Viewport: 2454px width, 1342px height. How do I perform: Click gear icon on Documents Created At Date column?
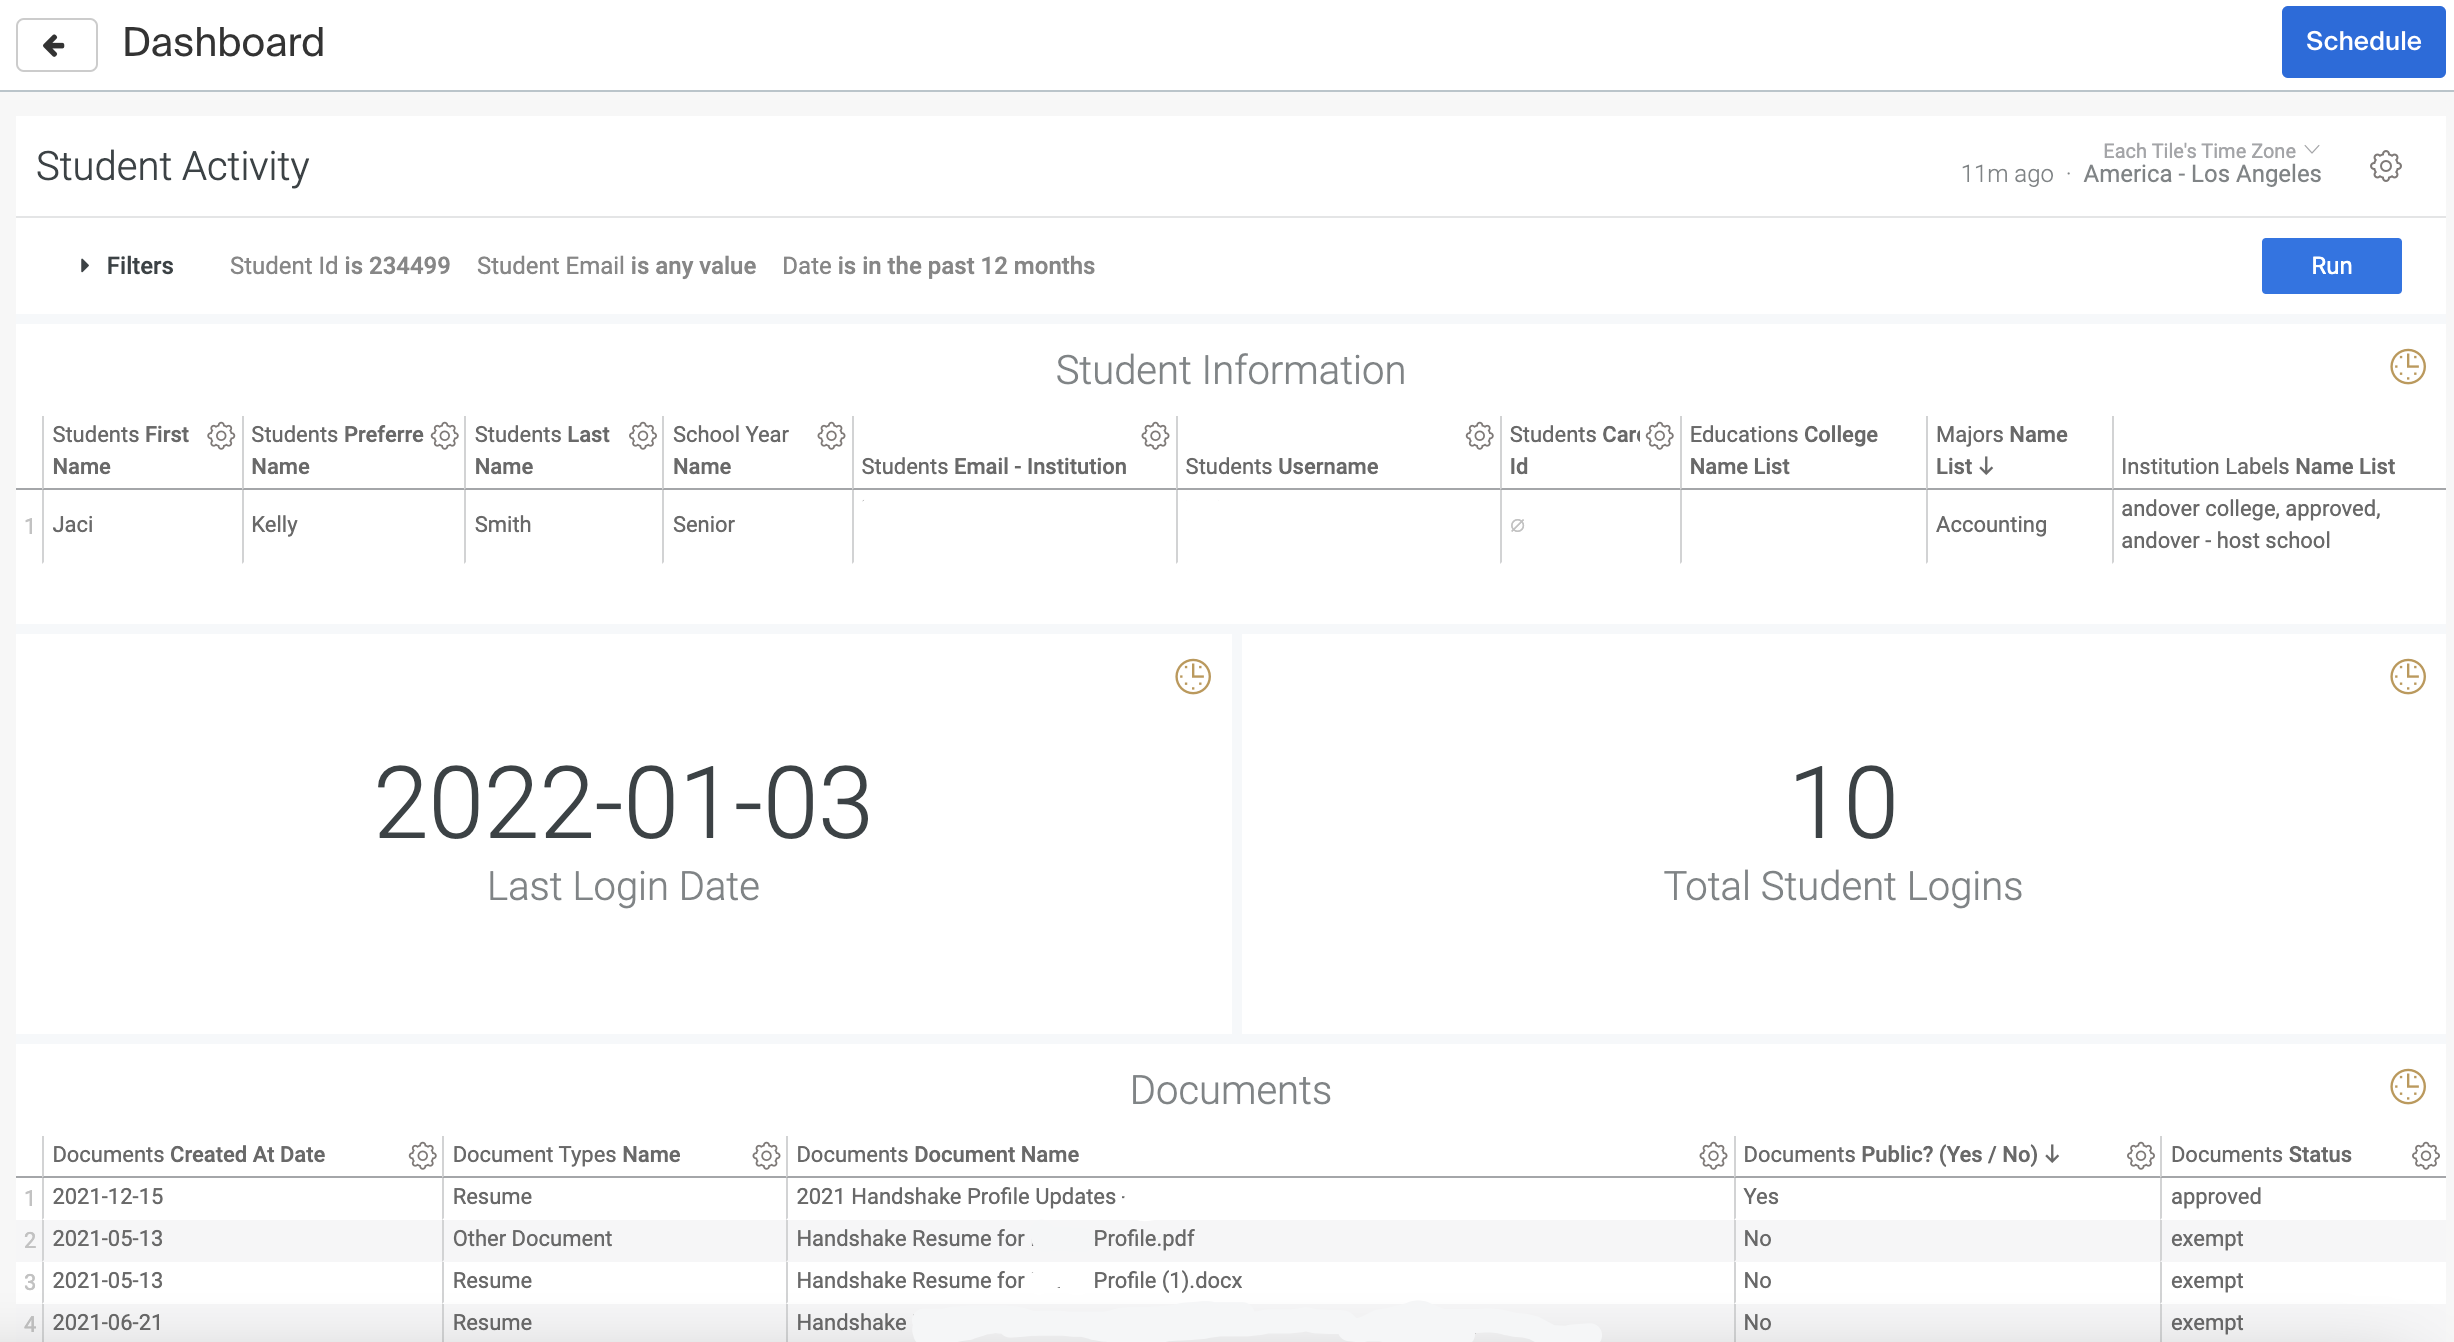click(x=423, y=1155)
